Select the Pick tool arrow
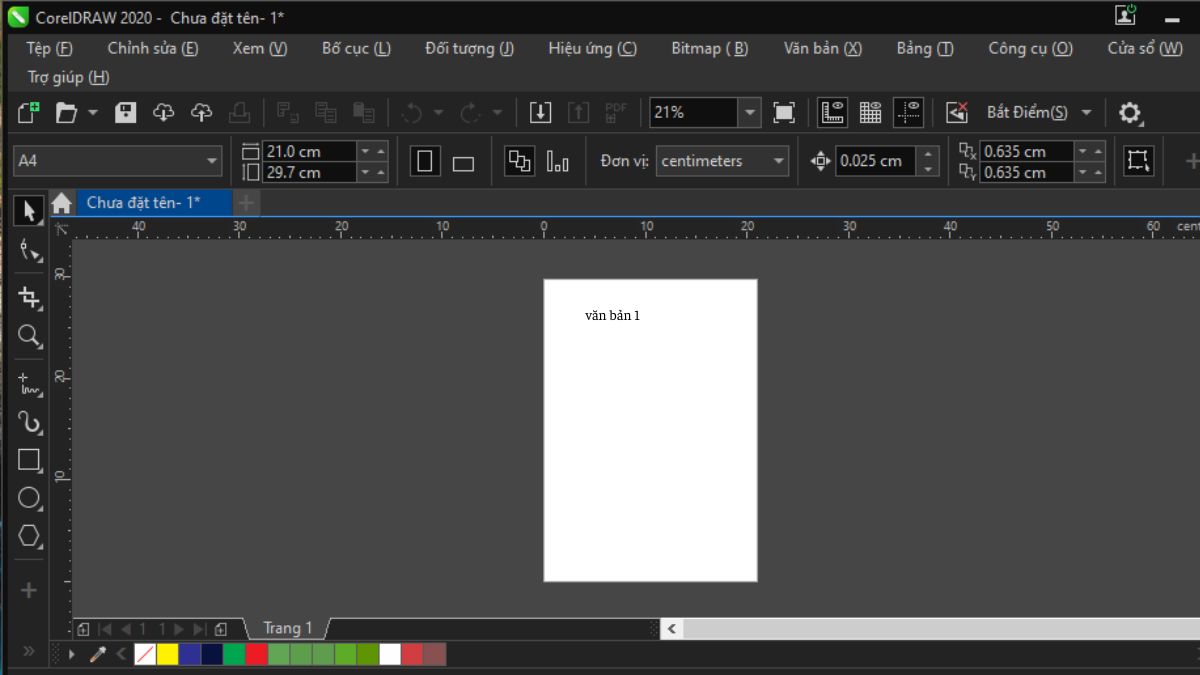 coord(28,211)
